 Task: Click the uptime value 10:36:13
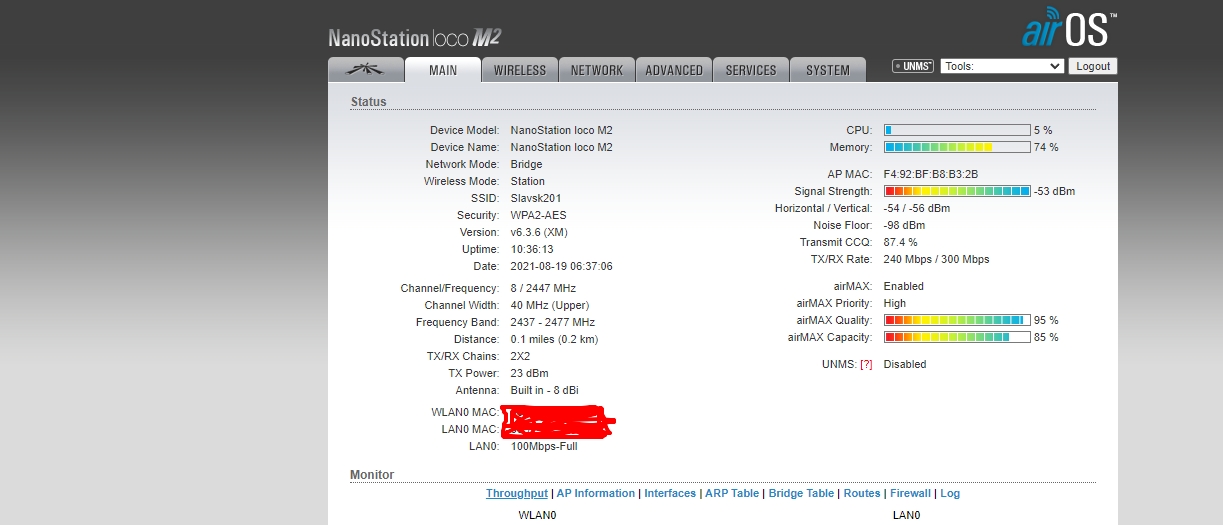532,249
